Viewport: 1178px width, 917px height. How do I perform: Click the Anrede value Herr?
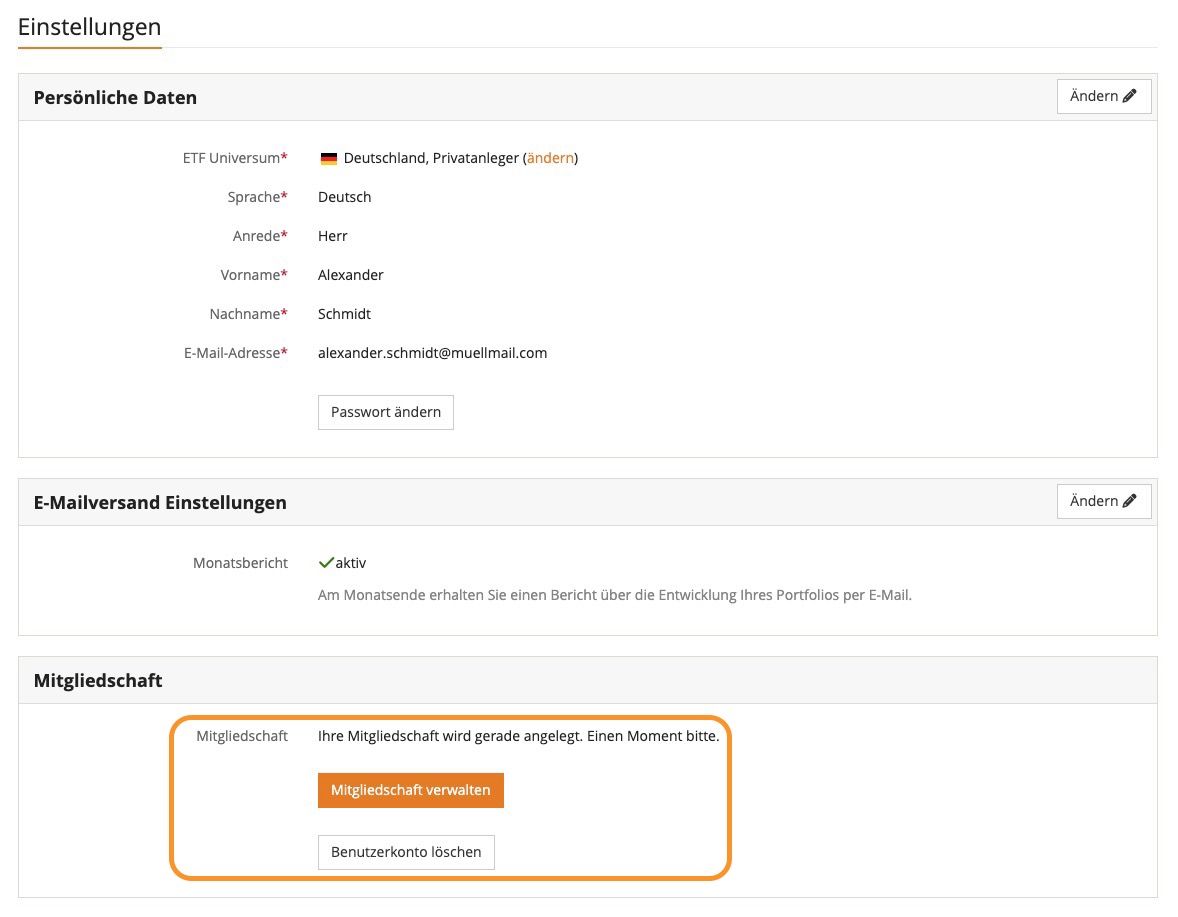pyautogui.click(x=332, y=236)
